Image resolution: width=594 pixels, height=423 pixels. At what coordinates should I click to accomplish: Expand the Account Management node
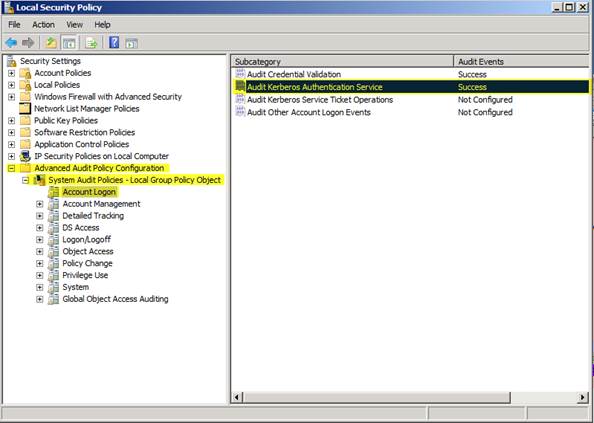[x=39, y=204]
